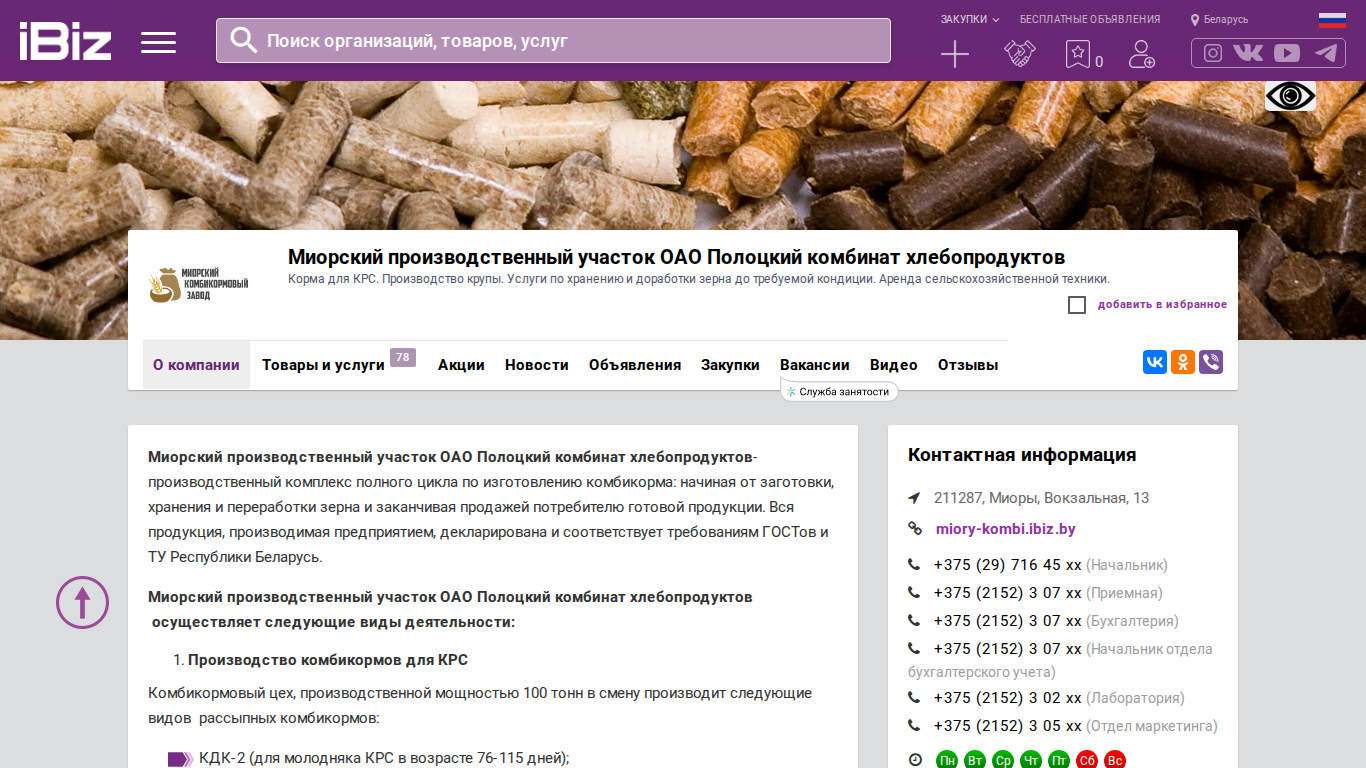
Task: Focus the search input field
Action: click(x=553, y=41)
